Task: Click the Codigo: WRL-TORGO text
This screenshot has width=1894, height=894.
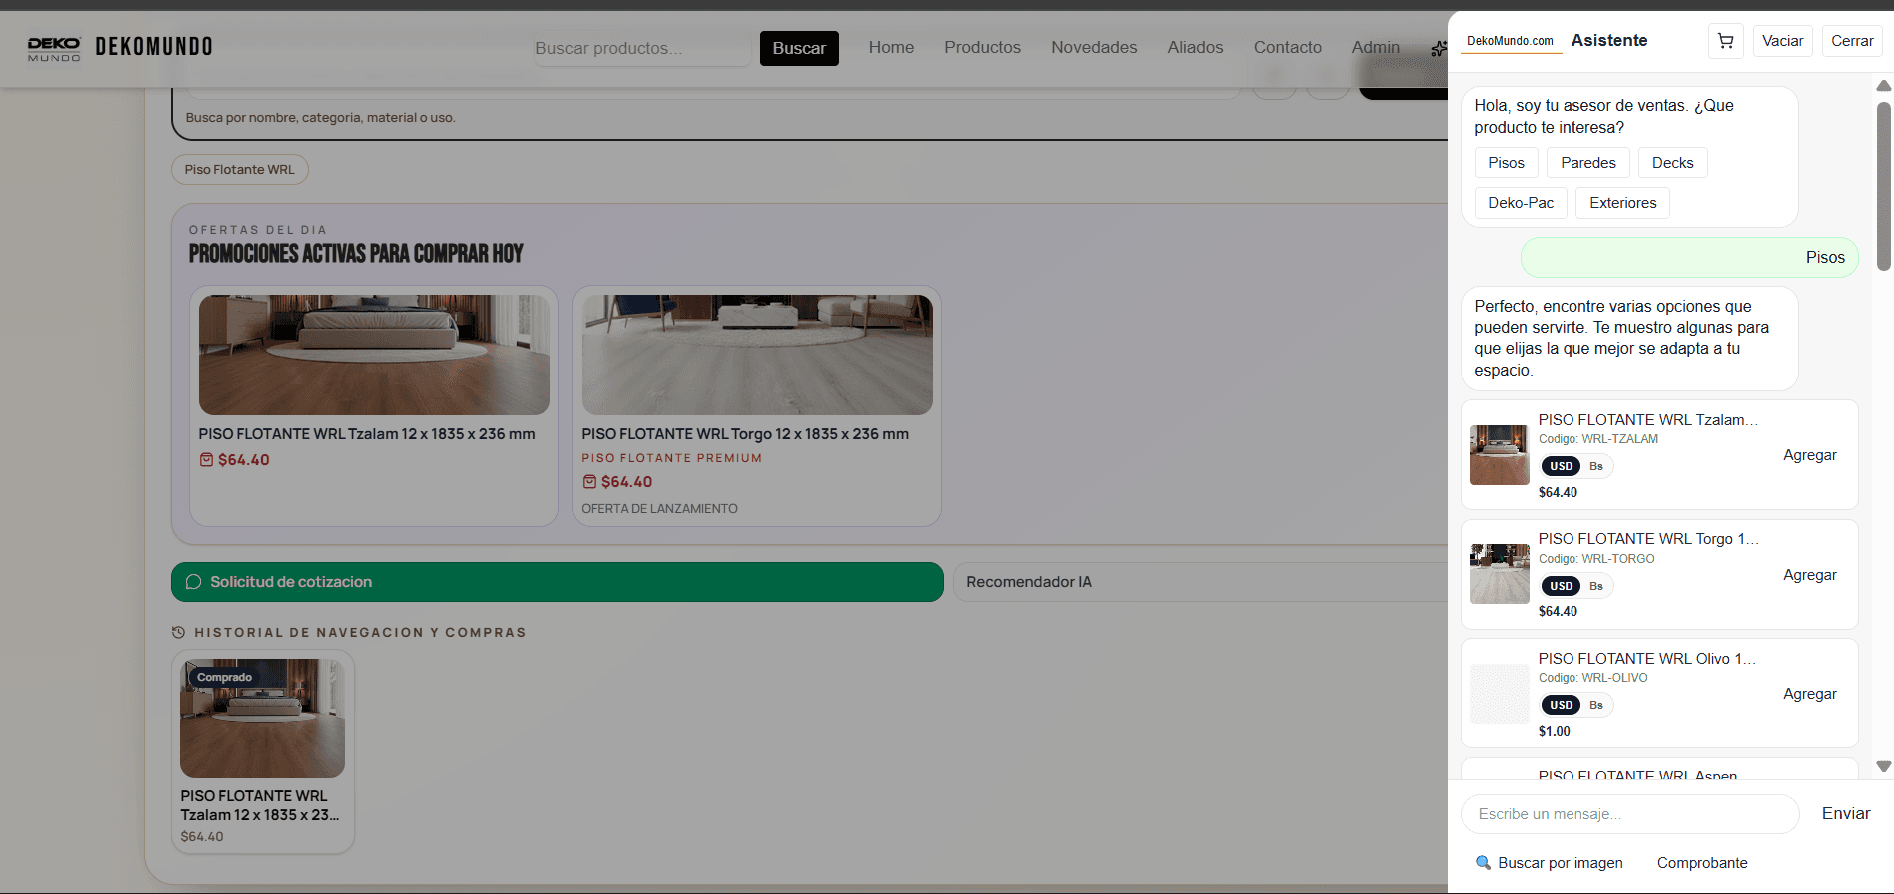Action: 1596,559
